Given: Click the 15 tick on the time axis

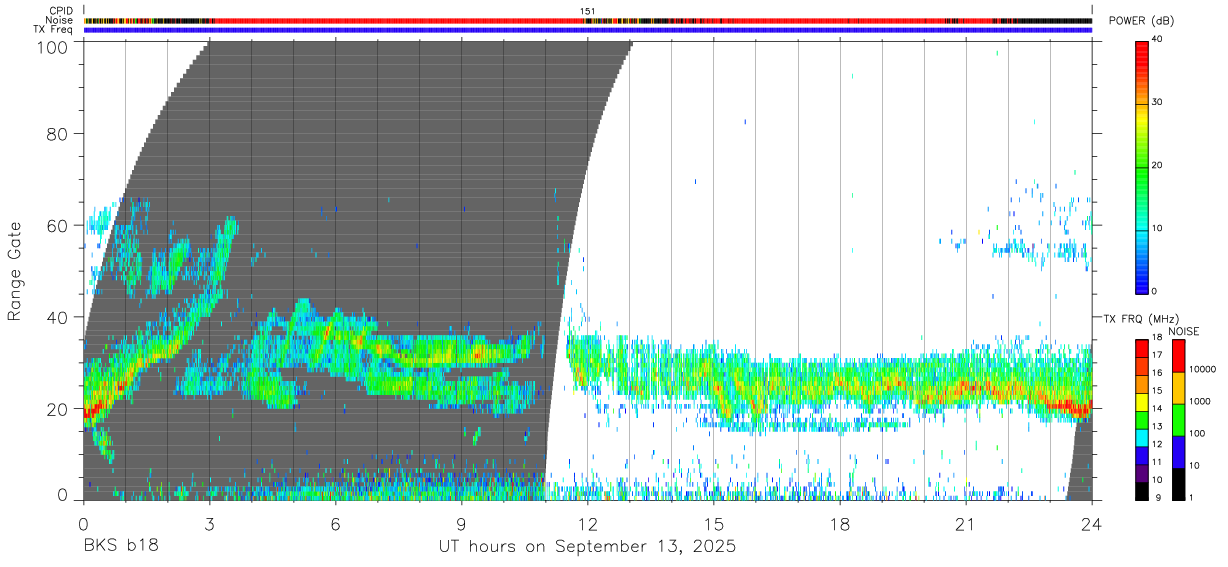Looking at the screenshot, I should tap(714, 524).
